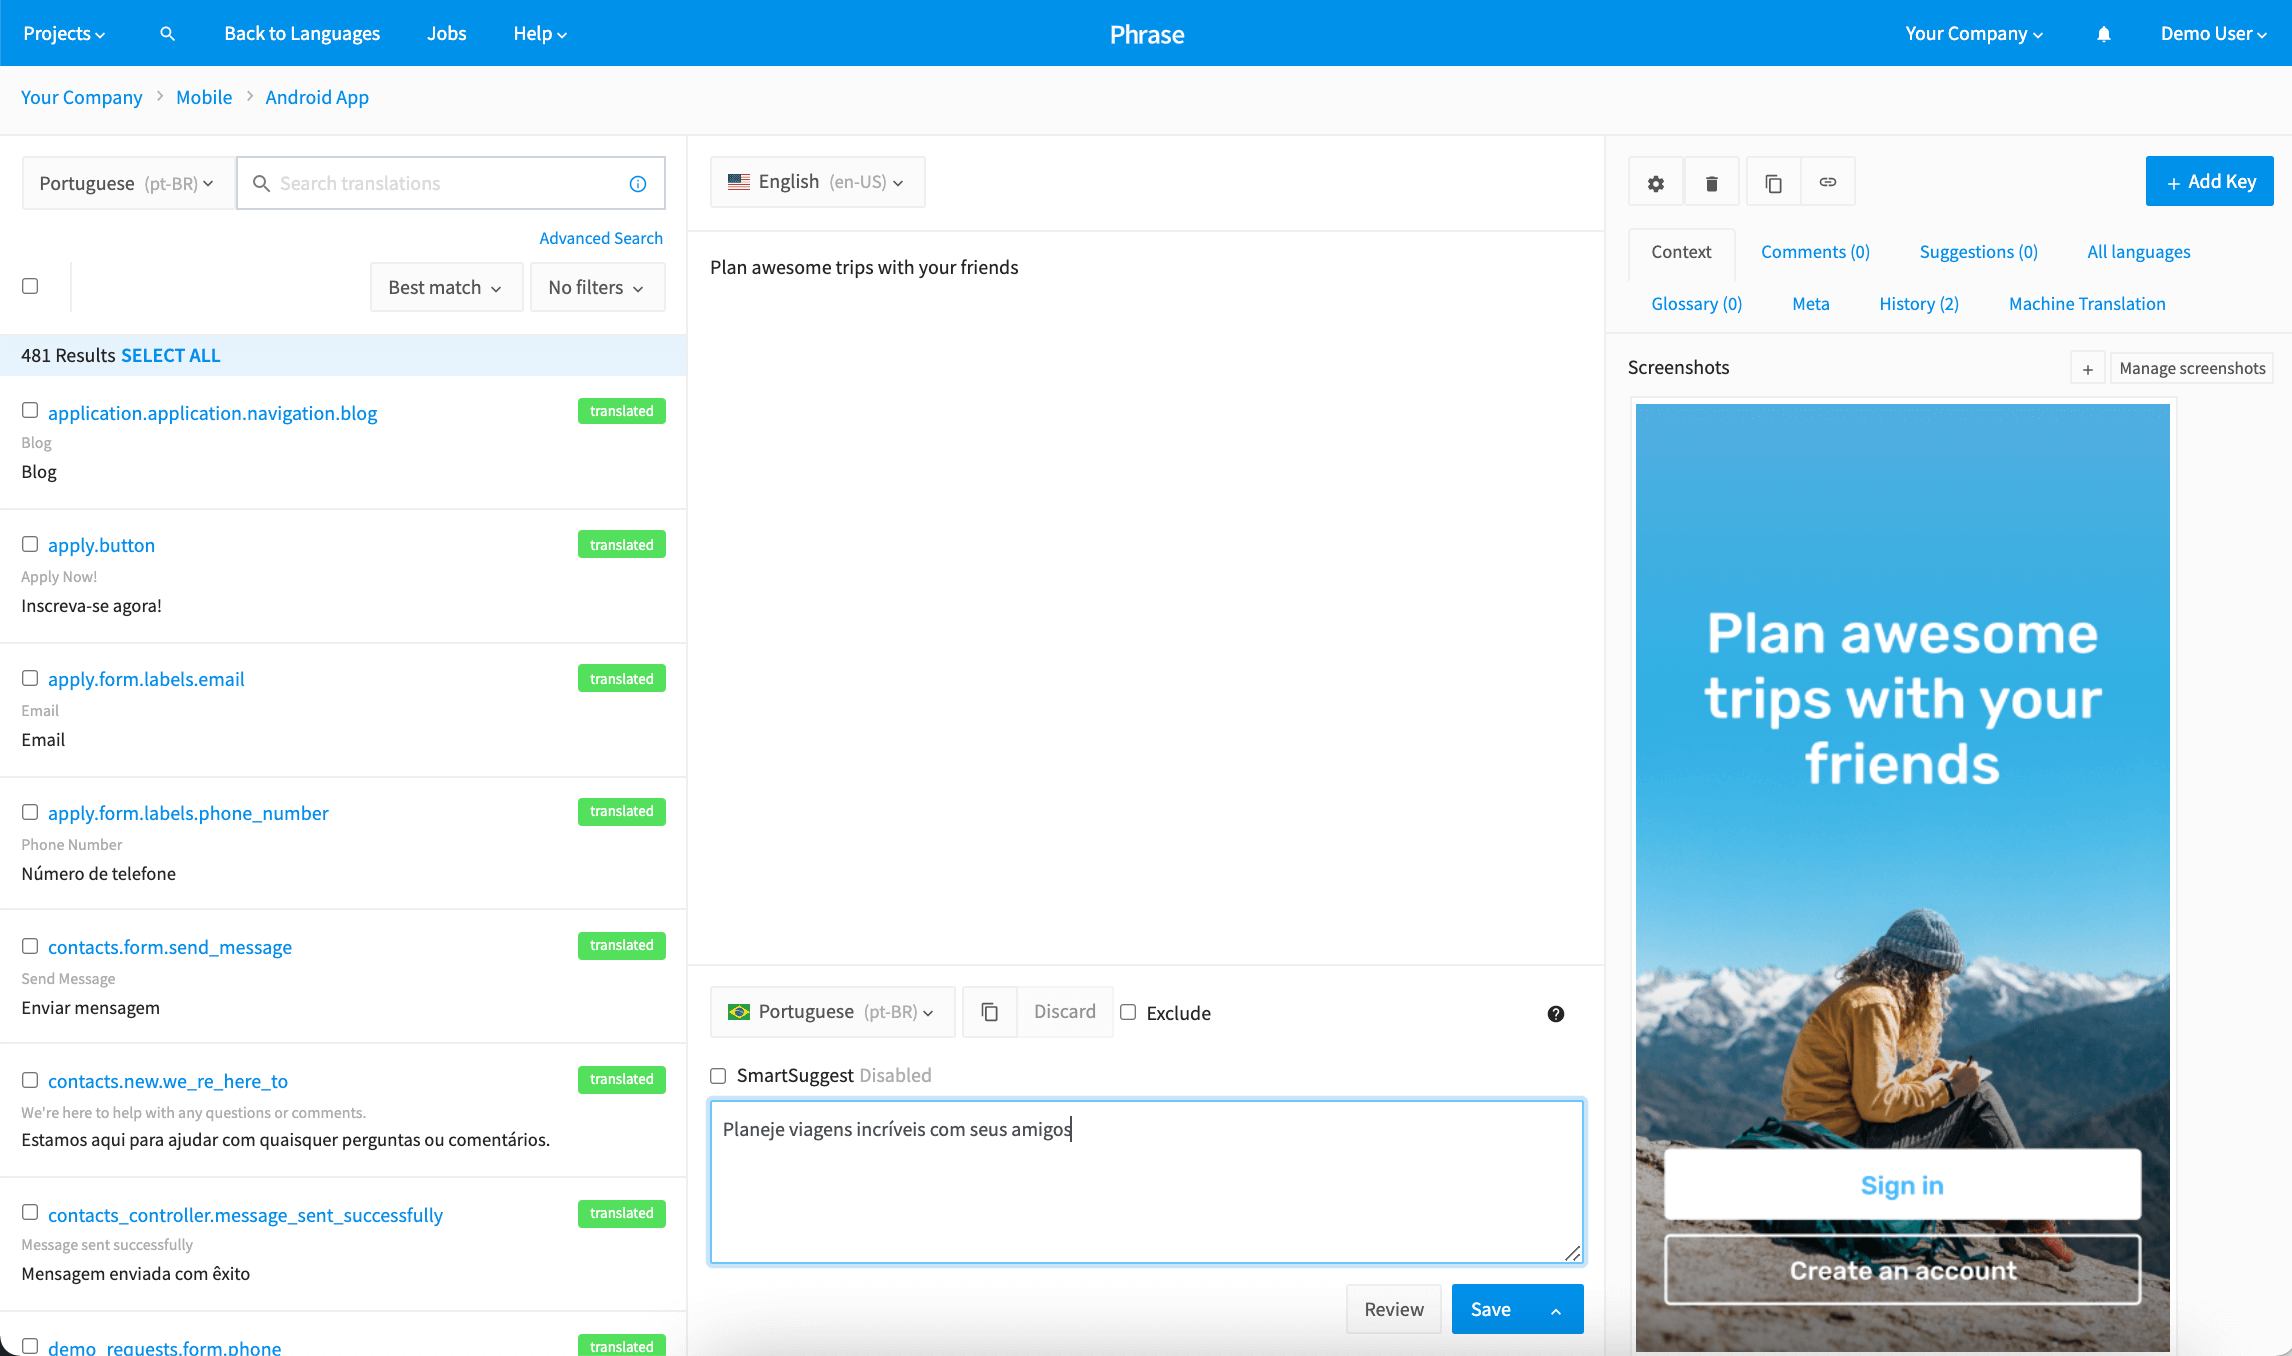Copy source text icon next to Discard
The image size is (2292, 1356).
tap(990, 1012)
